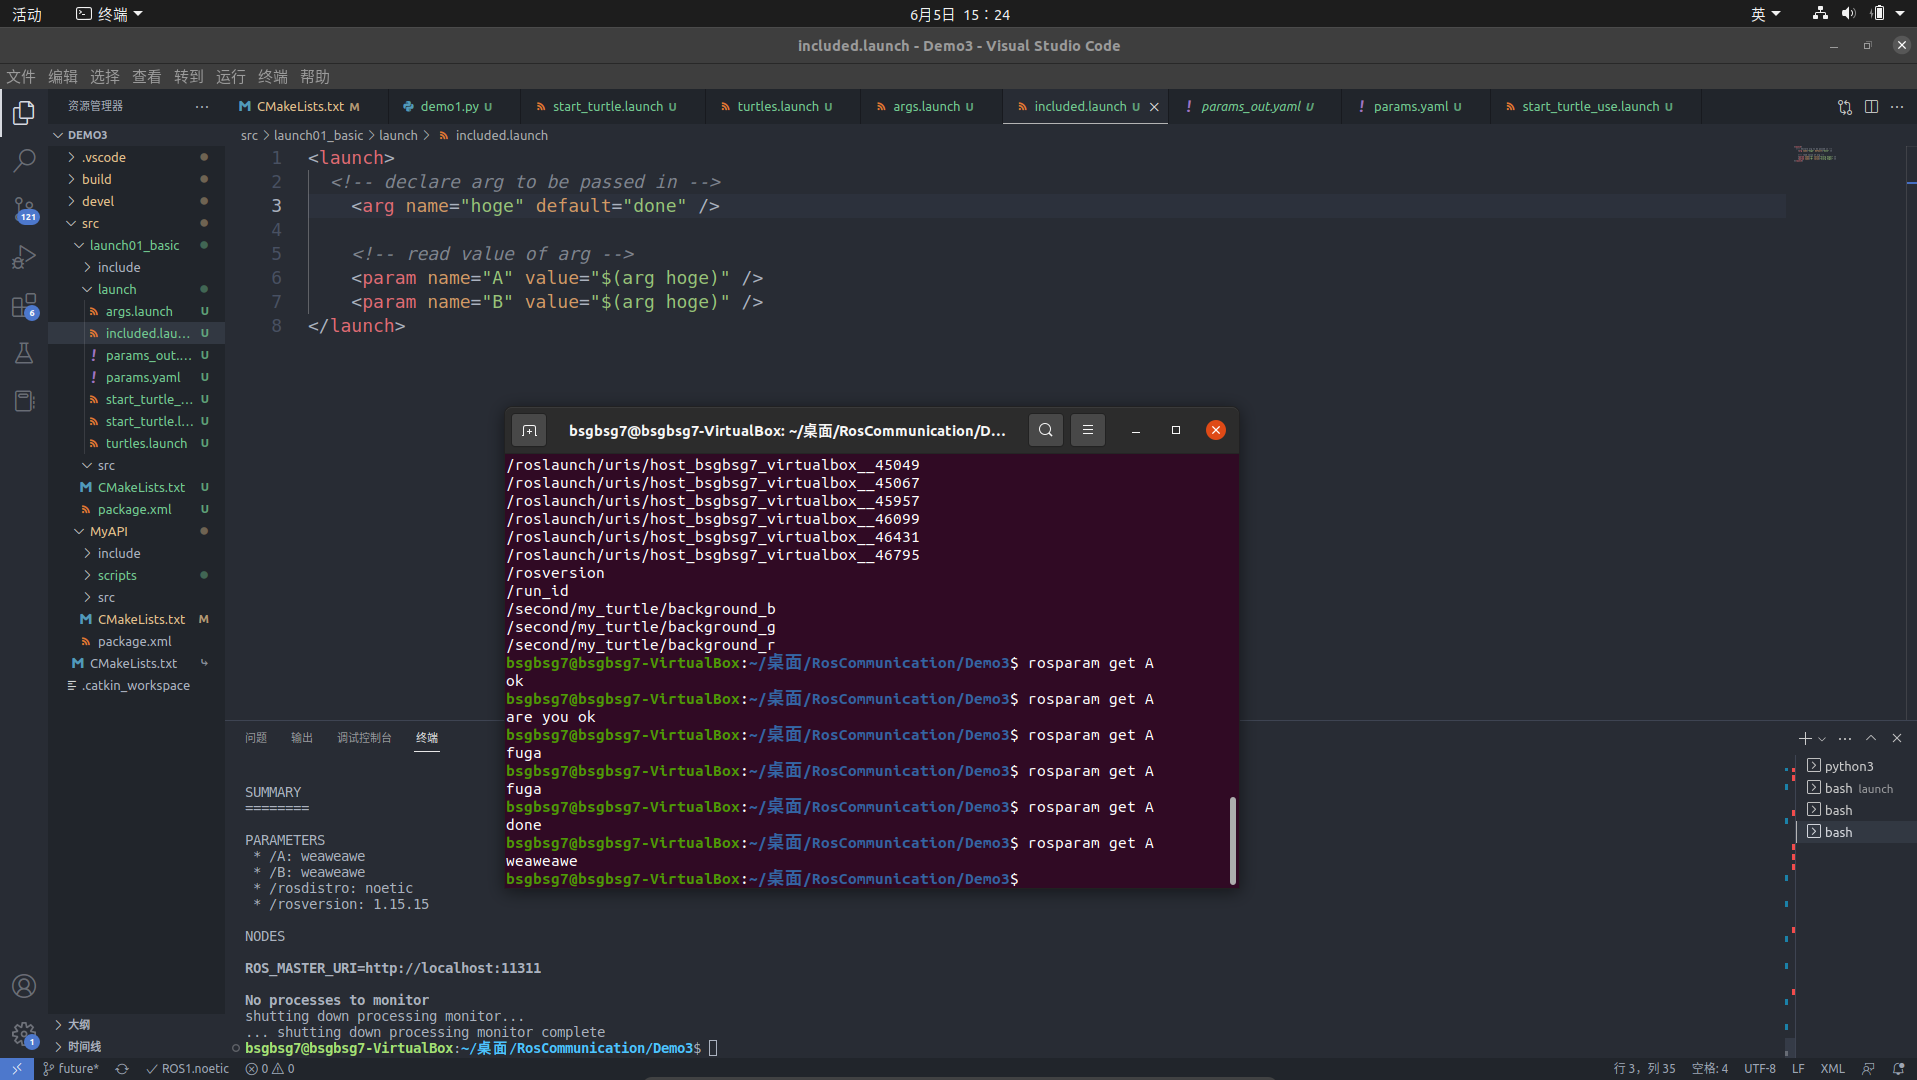
Task: Open the Run and Debug view
Action: pos(24,257)
